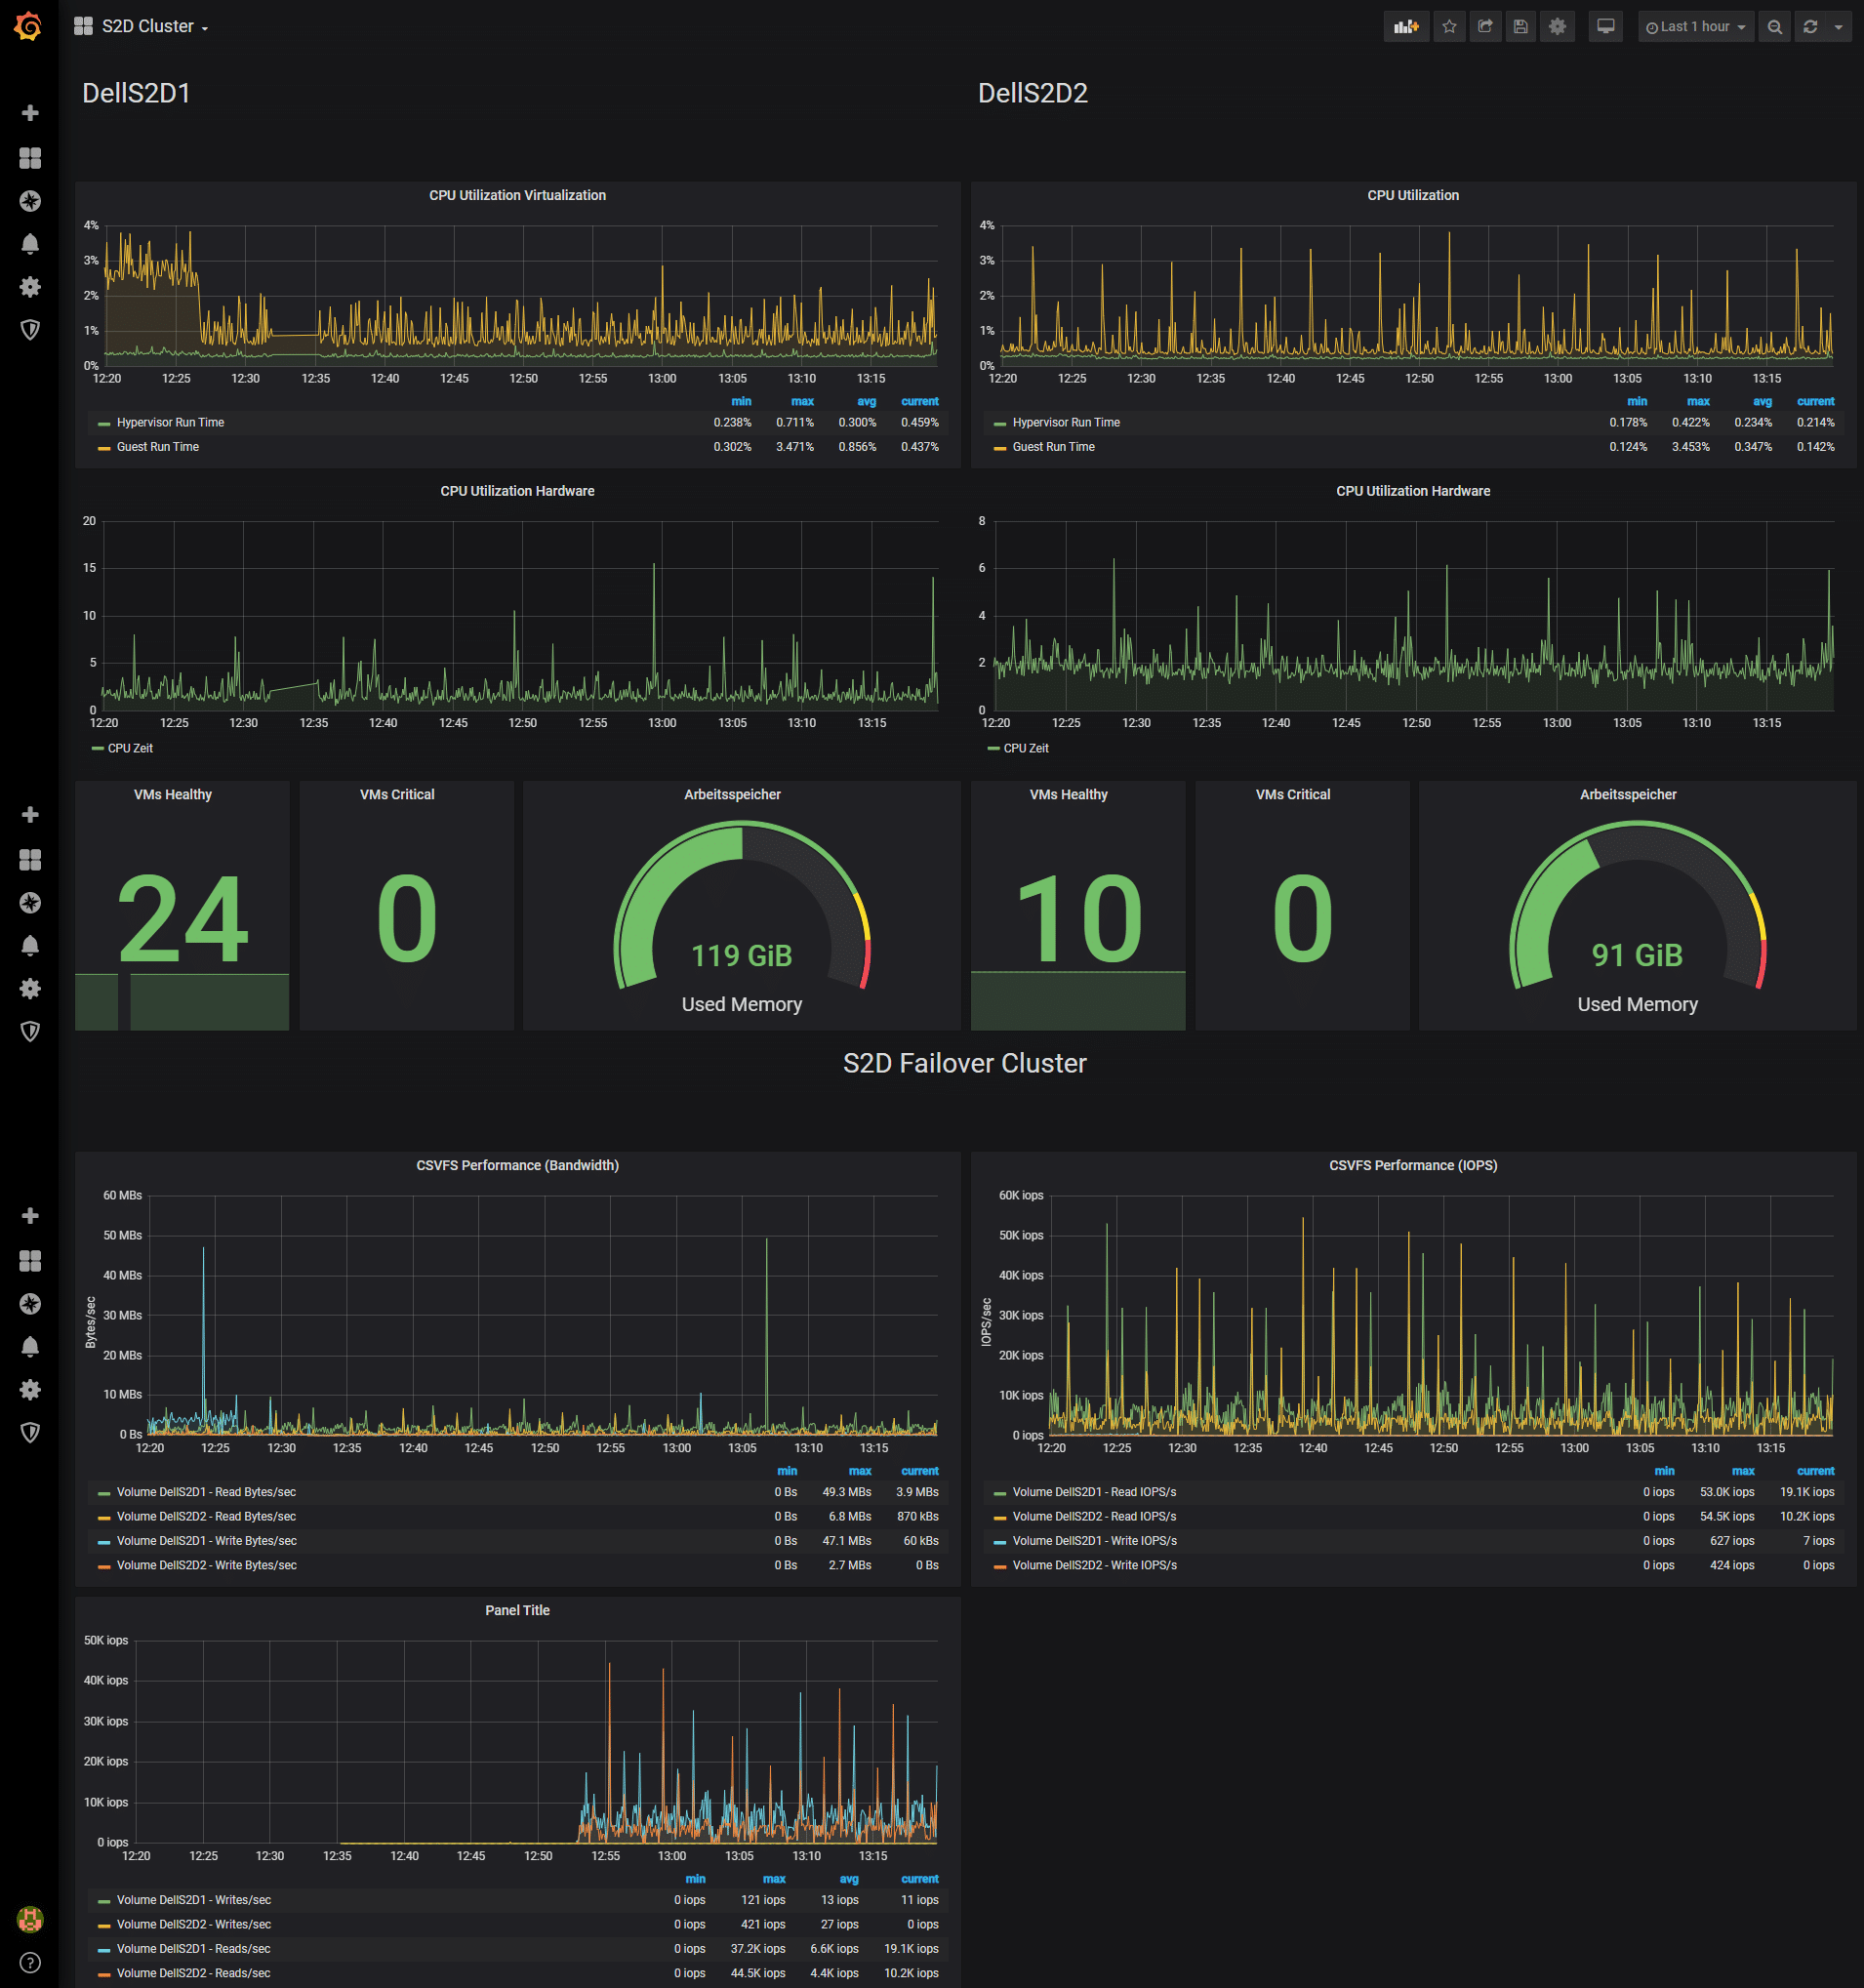Open the user avatar in the sidebar

30,1919
